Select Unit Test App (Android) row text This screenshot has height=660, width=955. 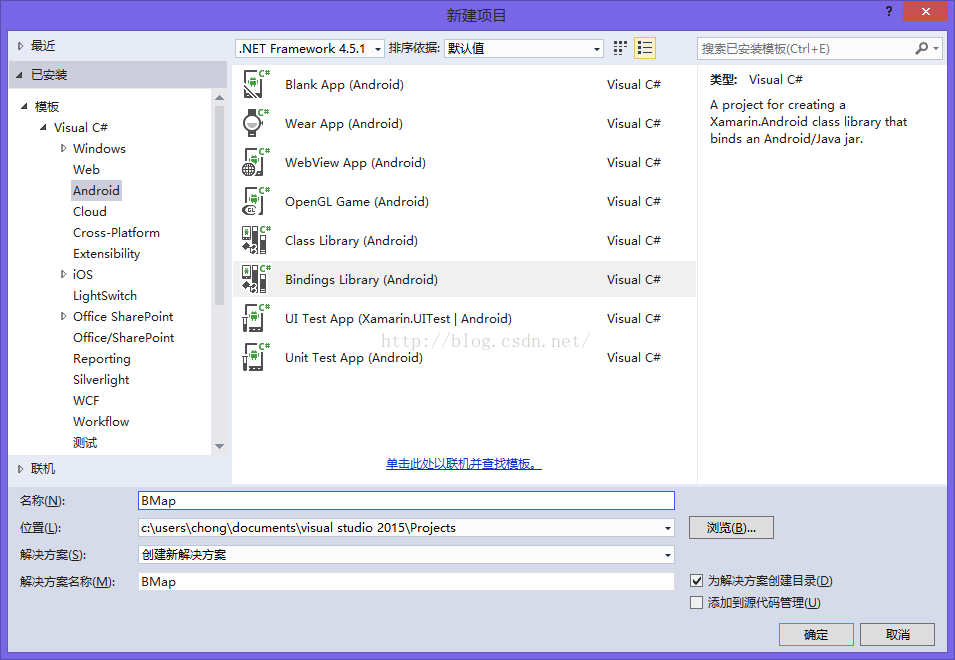354,357
